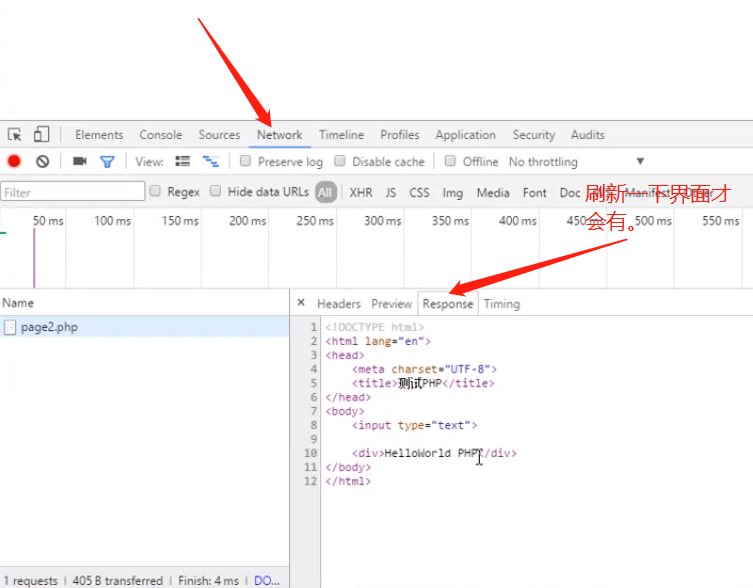Toggle capture screenshots camera icon
The image size is (753, 588).
(x=80, y=161)
